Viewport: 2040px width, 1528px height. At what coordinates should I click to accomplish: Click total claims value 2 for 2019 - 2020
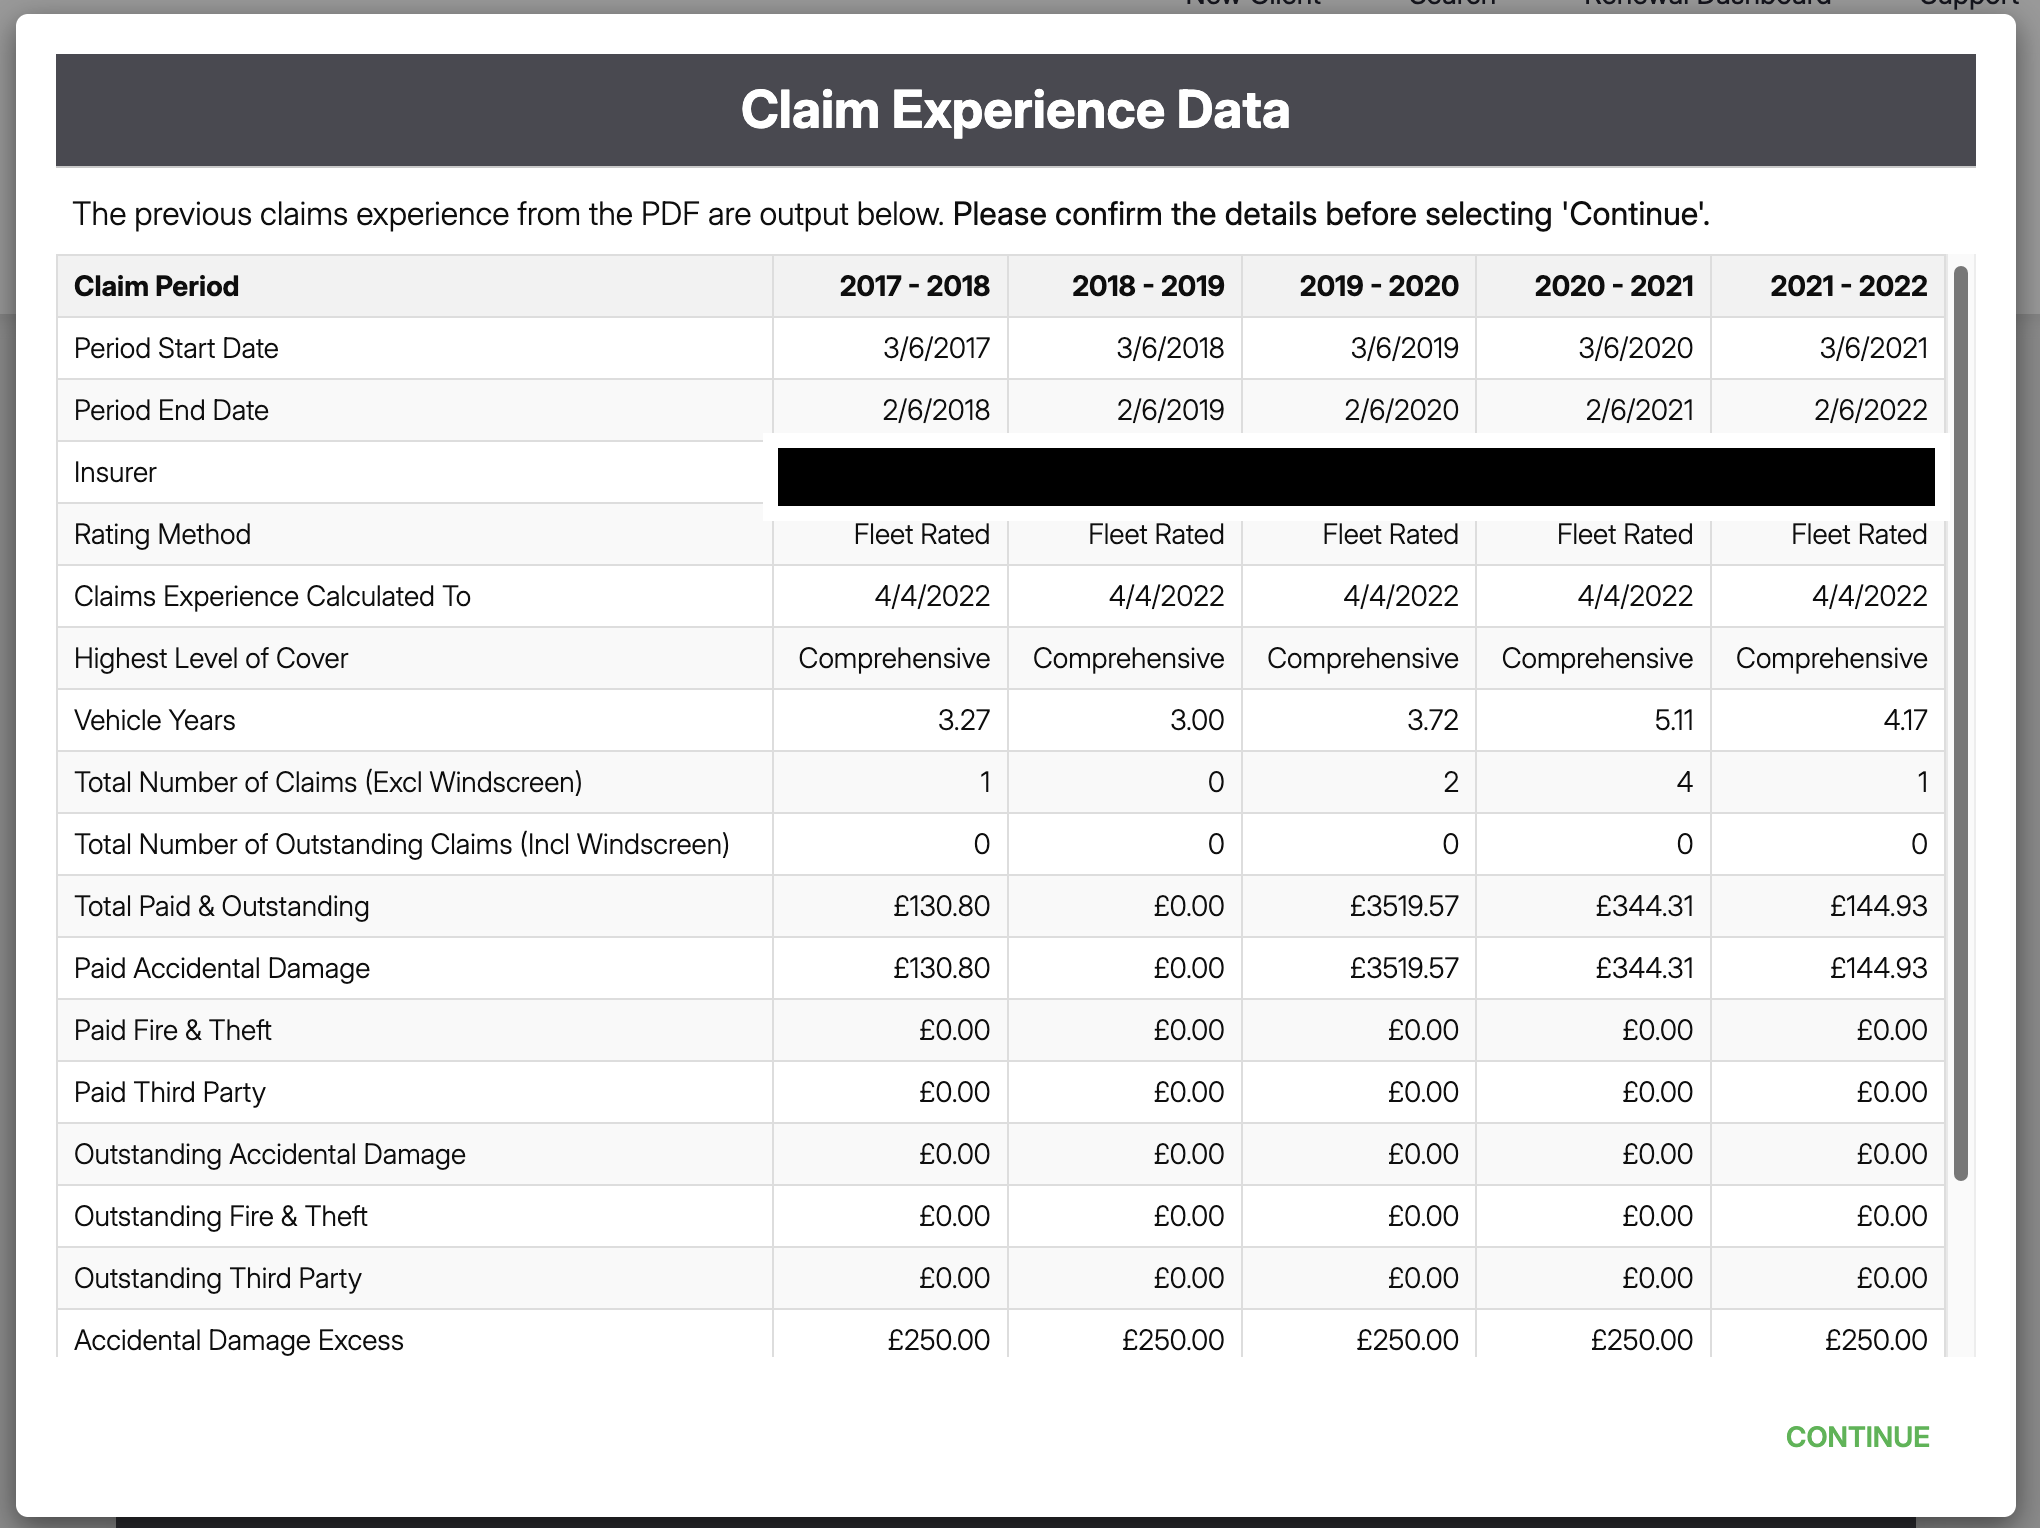point(1451,782)
